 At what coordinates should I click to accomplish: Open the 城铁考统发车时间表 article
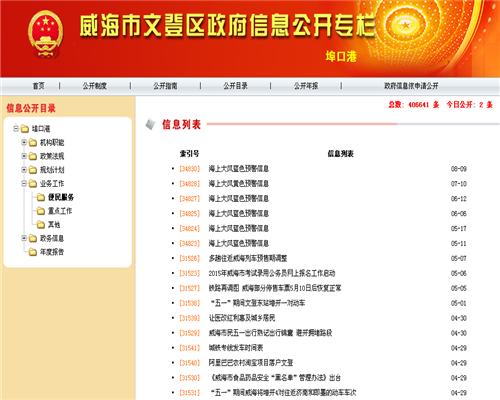coord(236,348)
